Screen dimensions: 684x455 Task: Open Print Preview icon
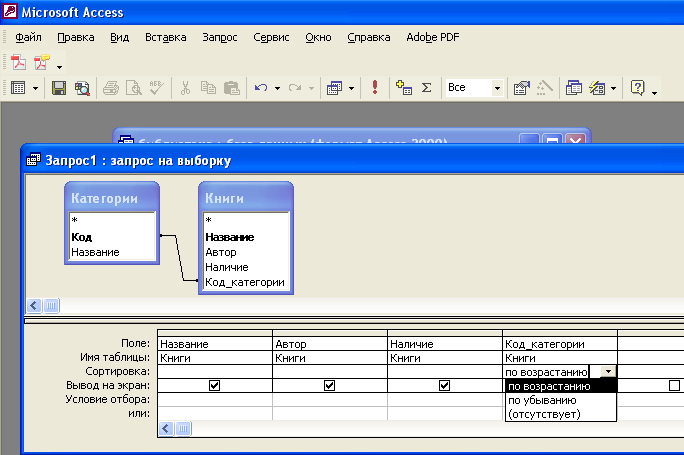pos(133,88)
